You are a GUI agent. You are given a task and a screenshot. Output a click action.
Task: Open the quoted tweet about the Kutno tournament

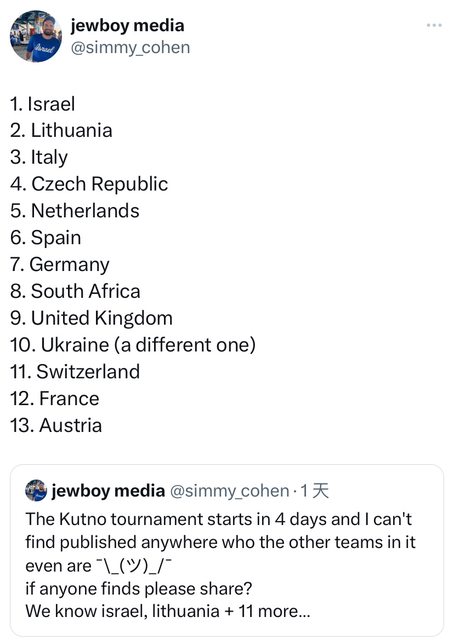[x=227, y=549]
